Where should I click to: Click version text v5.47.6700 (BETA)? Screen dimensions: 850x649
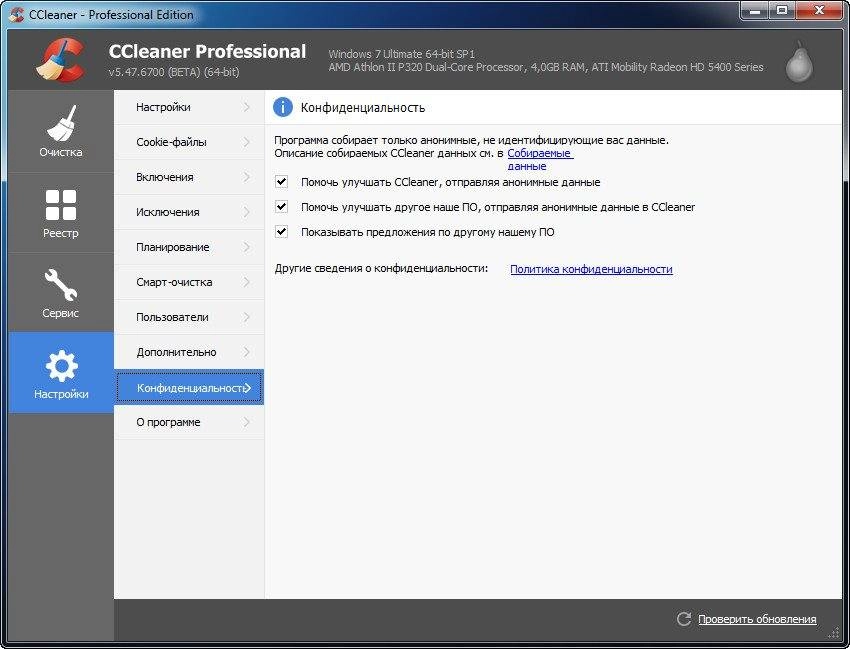click(173, 72)
